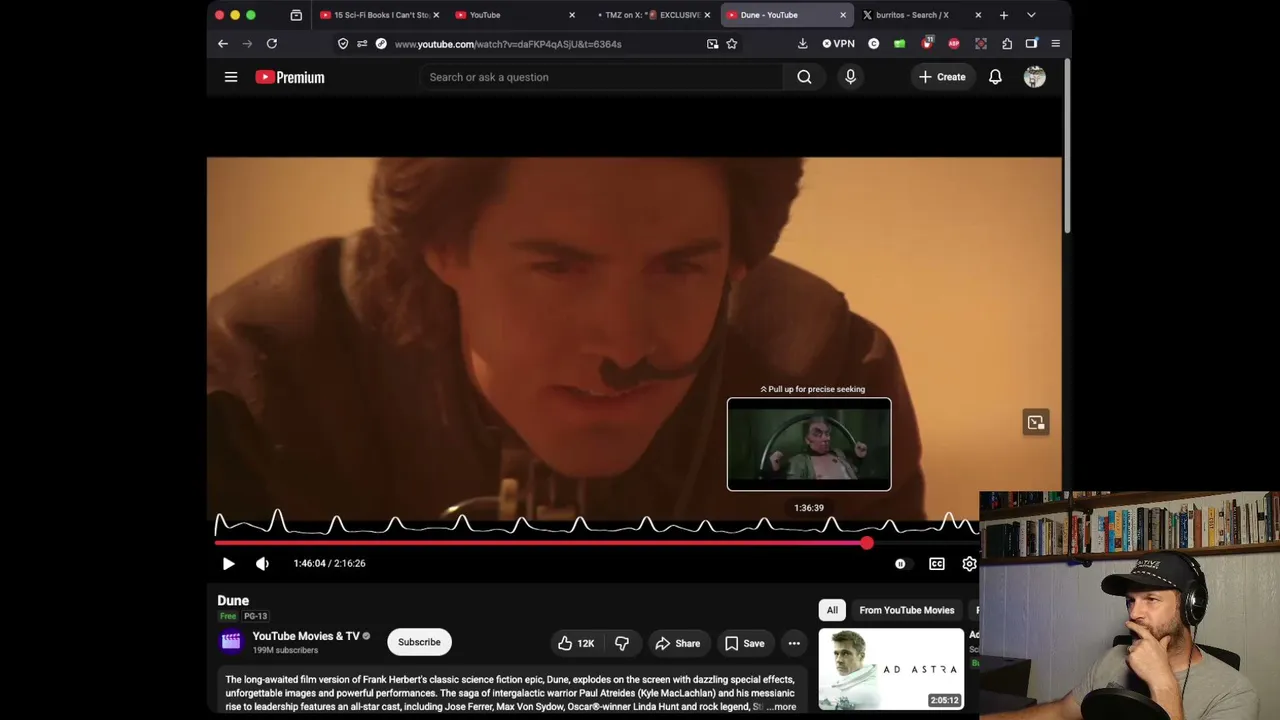Open a new browser tab

(1004, 15)
